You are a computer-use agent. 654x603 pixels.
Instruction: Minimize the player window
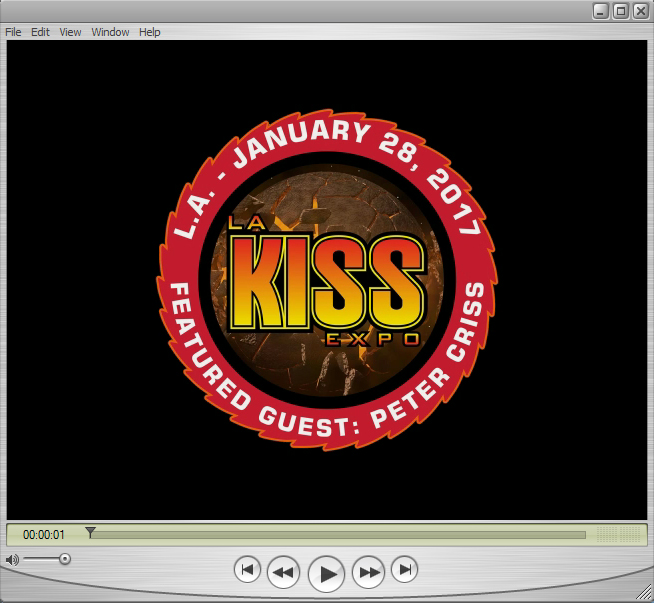(601, 11)
